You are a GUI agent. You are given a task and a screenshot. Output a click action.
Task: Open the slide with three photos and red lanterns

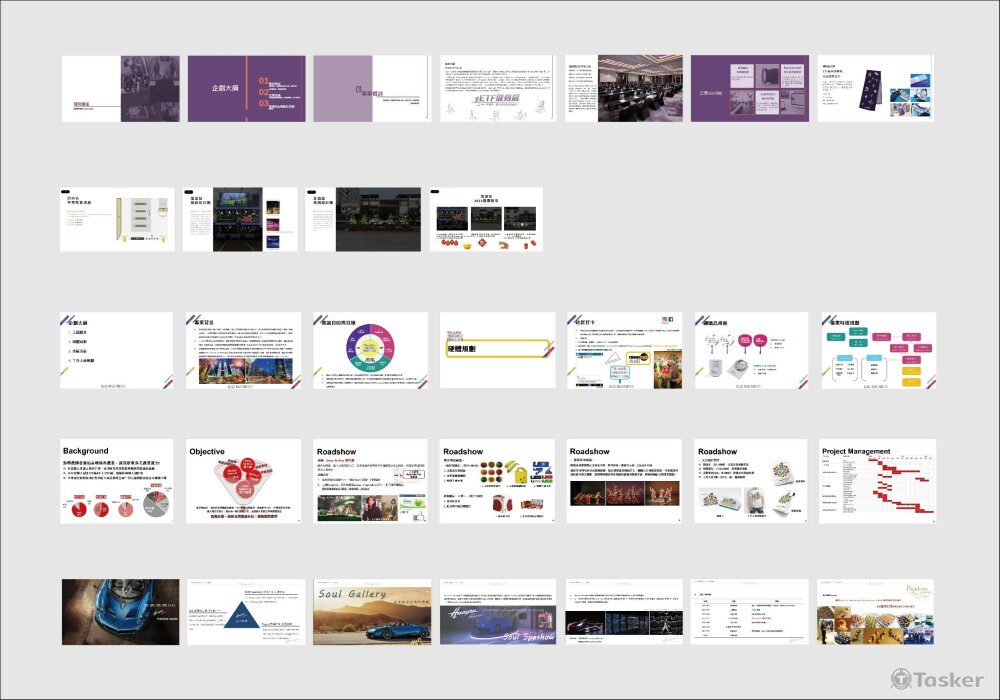486,219
